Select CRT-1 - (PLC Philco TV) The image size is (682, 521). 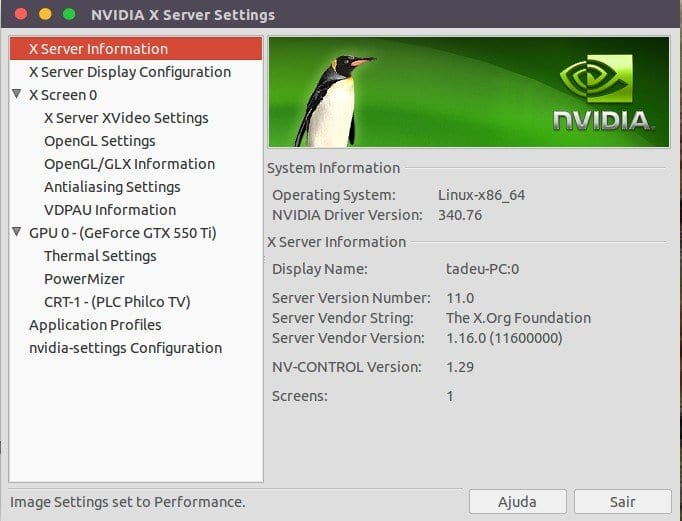pos(117,302)
